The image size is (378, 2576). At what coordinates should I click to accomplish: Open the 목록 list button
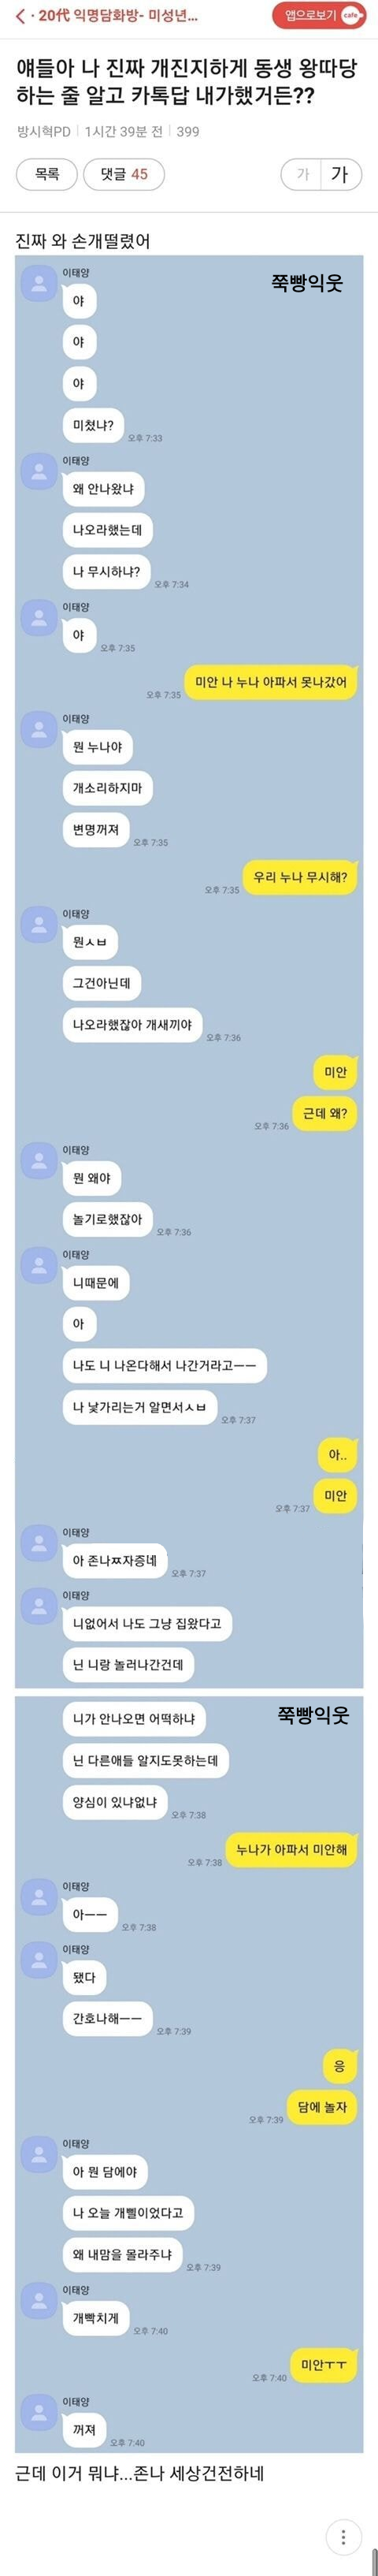click(47, 174)
